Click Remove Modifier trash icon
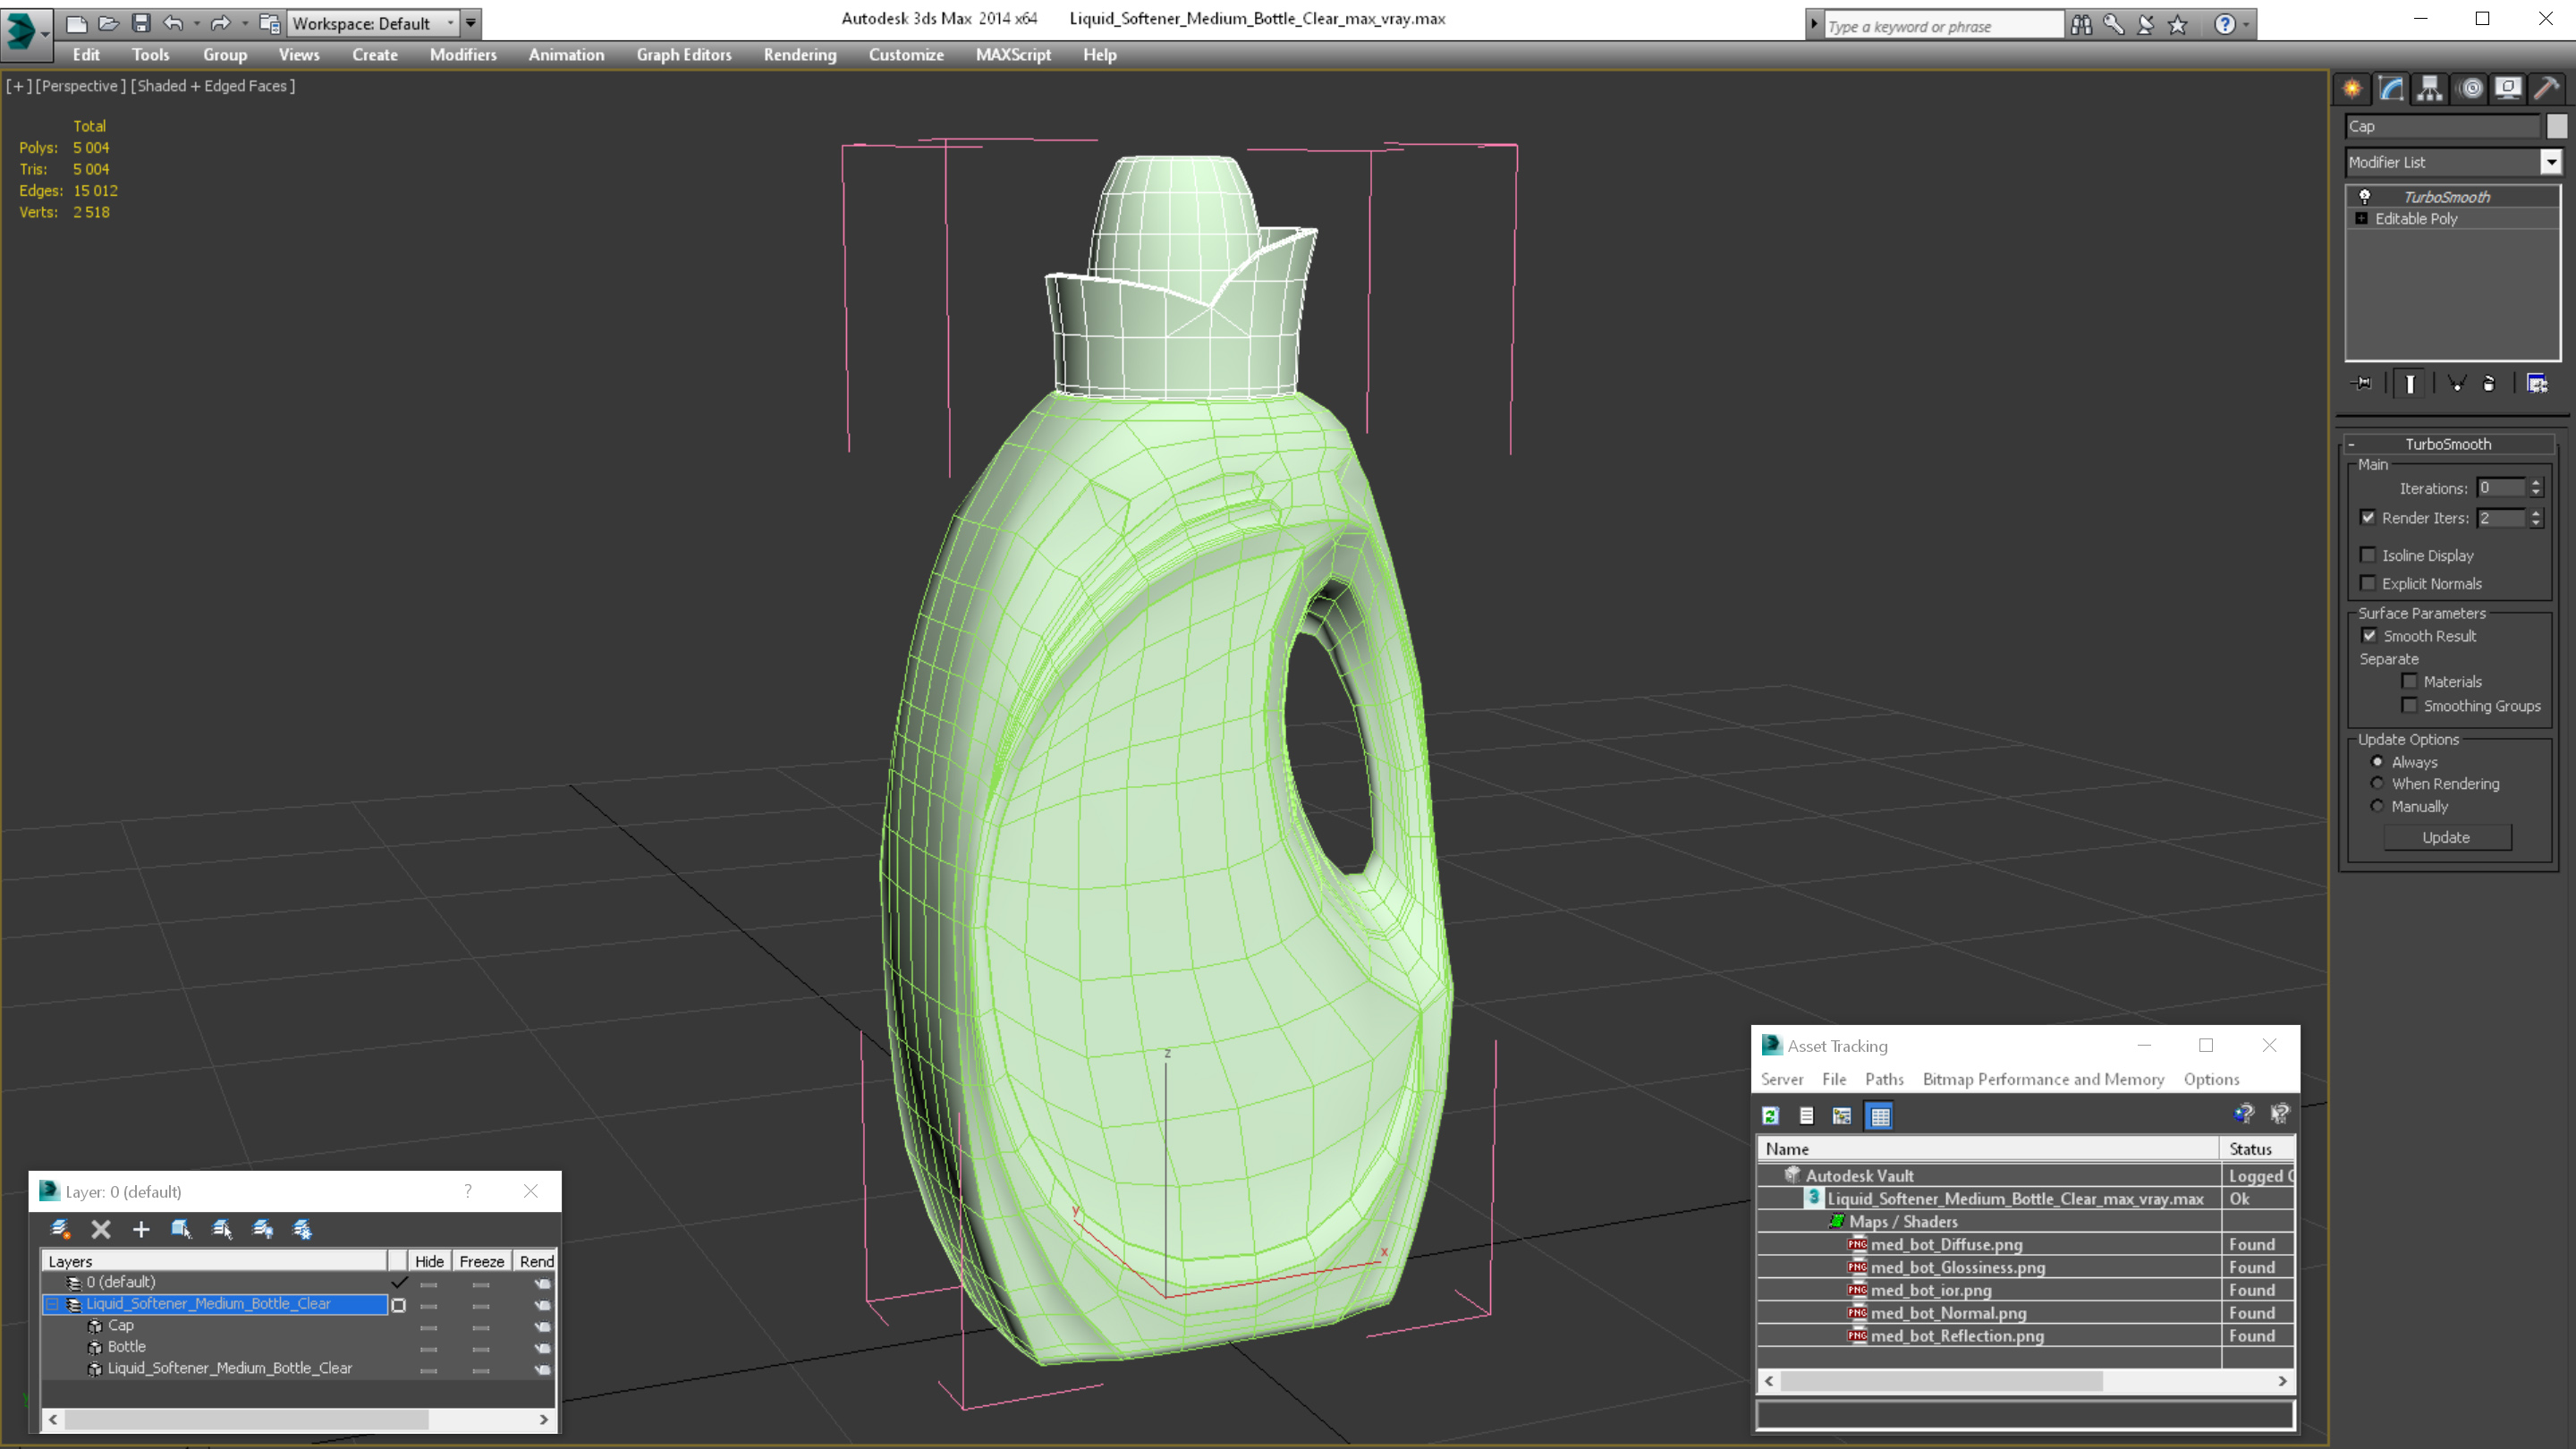2576x1449 pixels. (2489, 384)
